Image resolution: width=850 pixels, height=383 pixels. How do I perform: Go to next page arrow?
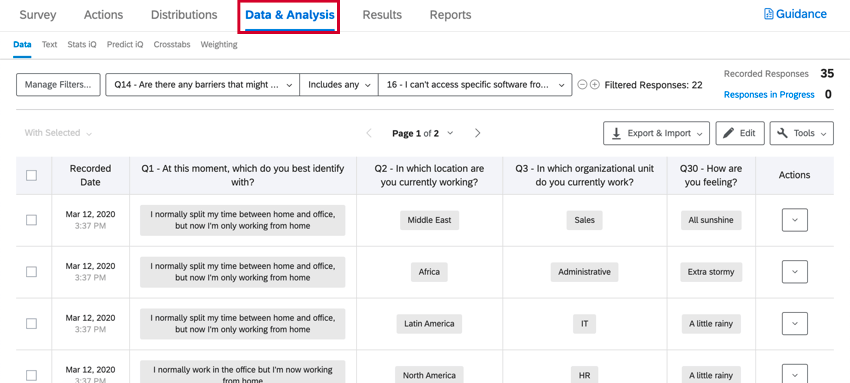[x=478, y=133]
